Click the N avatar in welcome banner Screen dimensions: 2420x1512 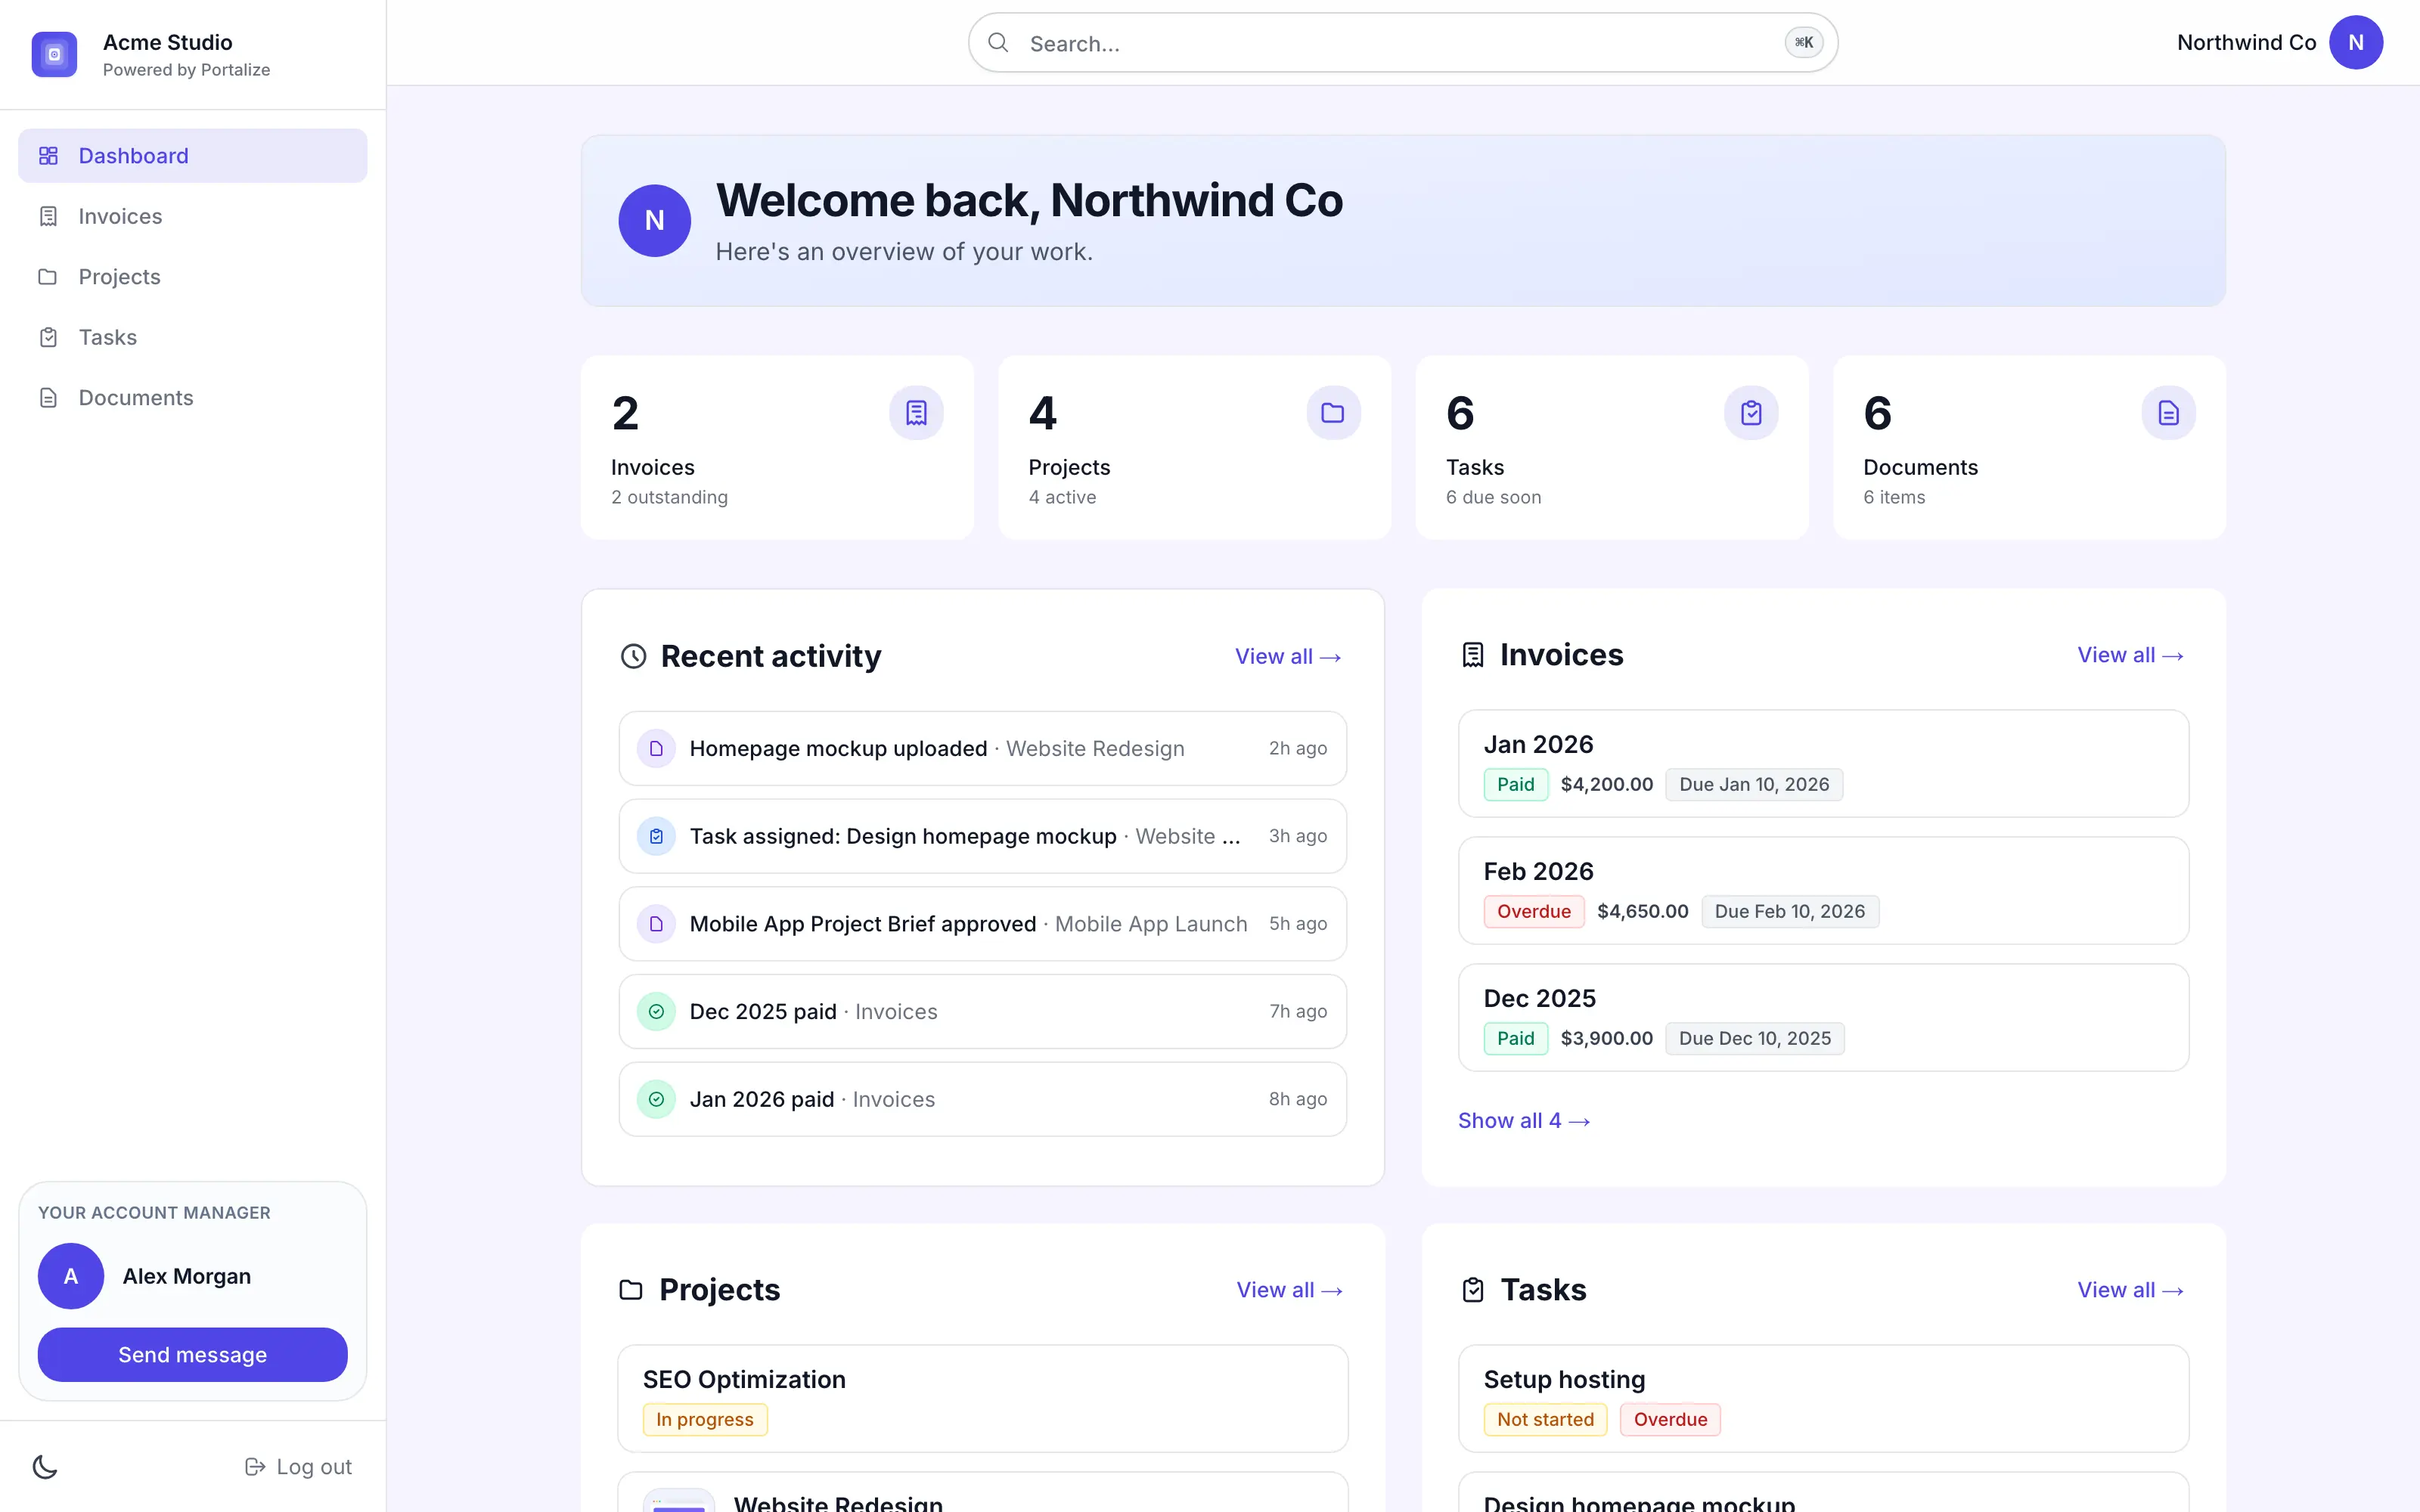point(654,221)
